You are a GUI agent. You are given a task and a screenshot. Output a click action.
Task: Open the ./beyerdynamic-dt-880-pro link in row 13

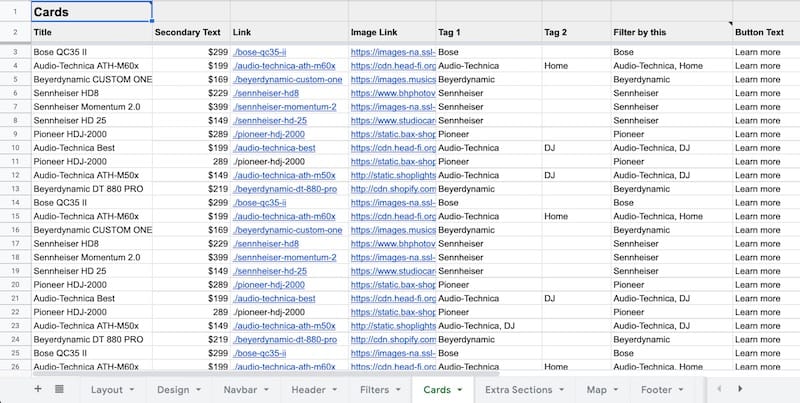coord(285,189)
